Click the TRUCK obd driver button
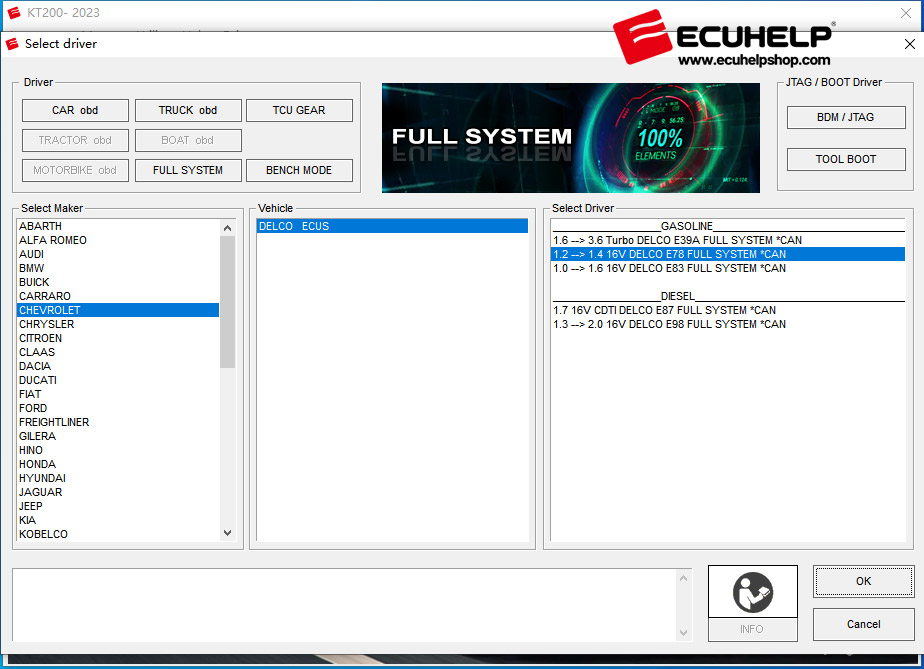Screen dimensions: 924x669 (x=188, y=110)
